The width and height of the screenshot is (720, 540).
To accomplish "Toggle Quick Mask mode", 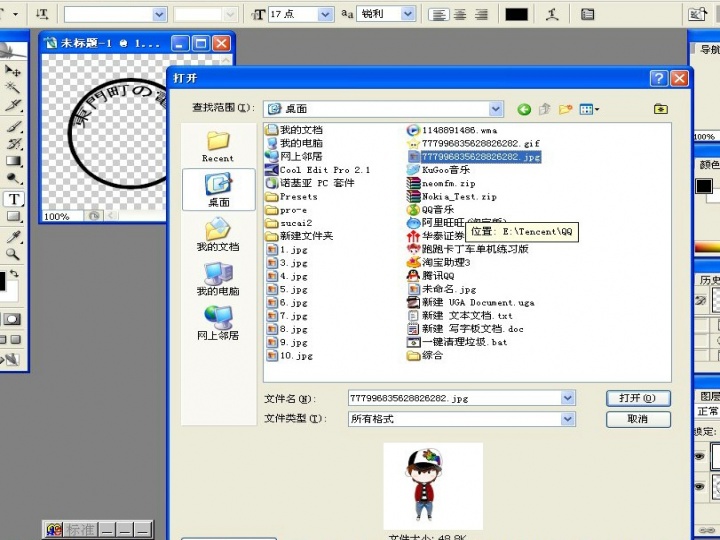I will click(x=12, y=319).
